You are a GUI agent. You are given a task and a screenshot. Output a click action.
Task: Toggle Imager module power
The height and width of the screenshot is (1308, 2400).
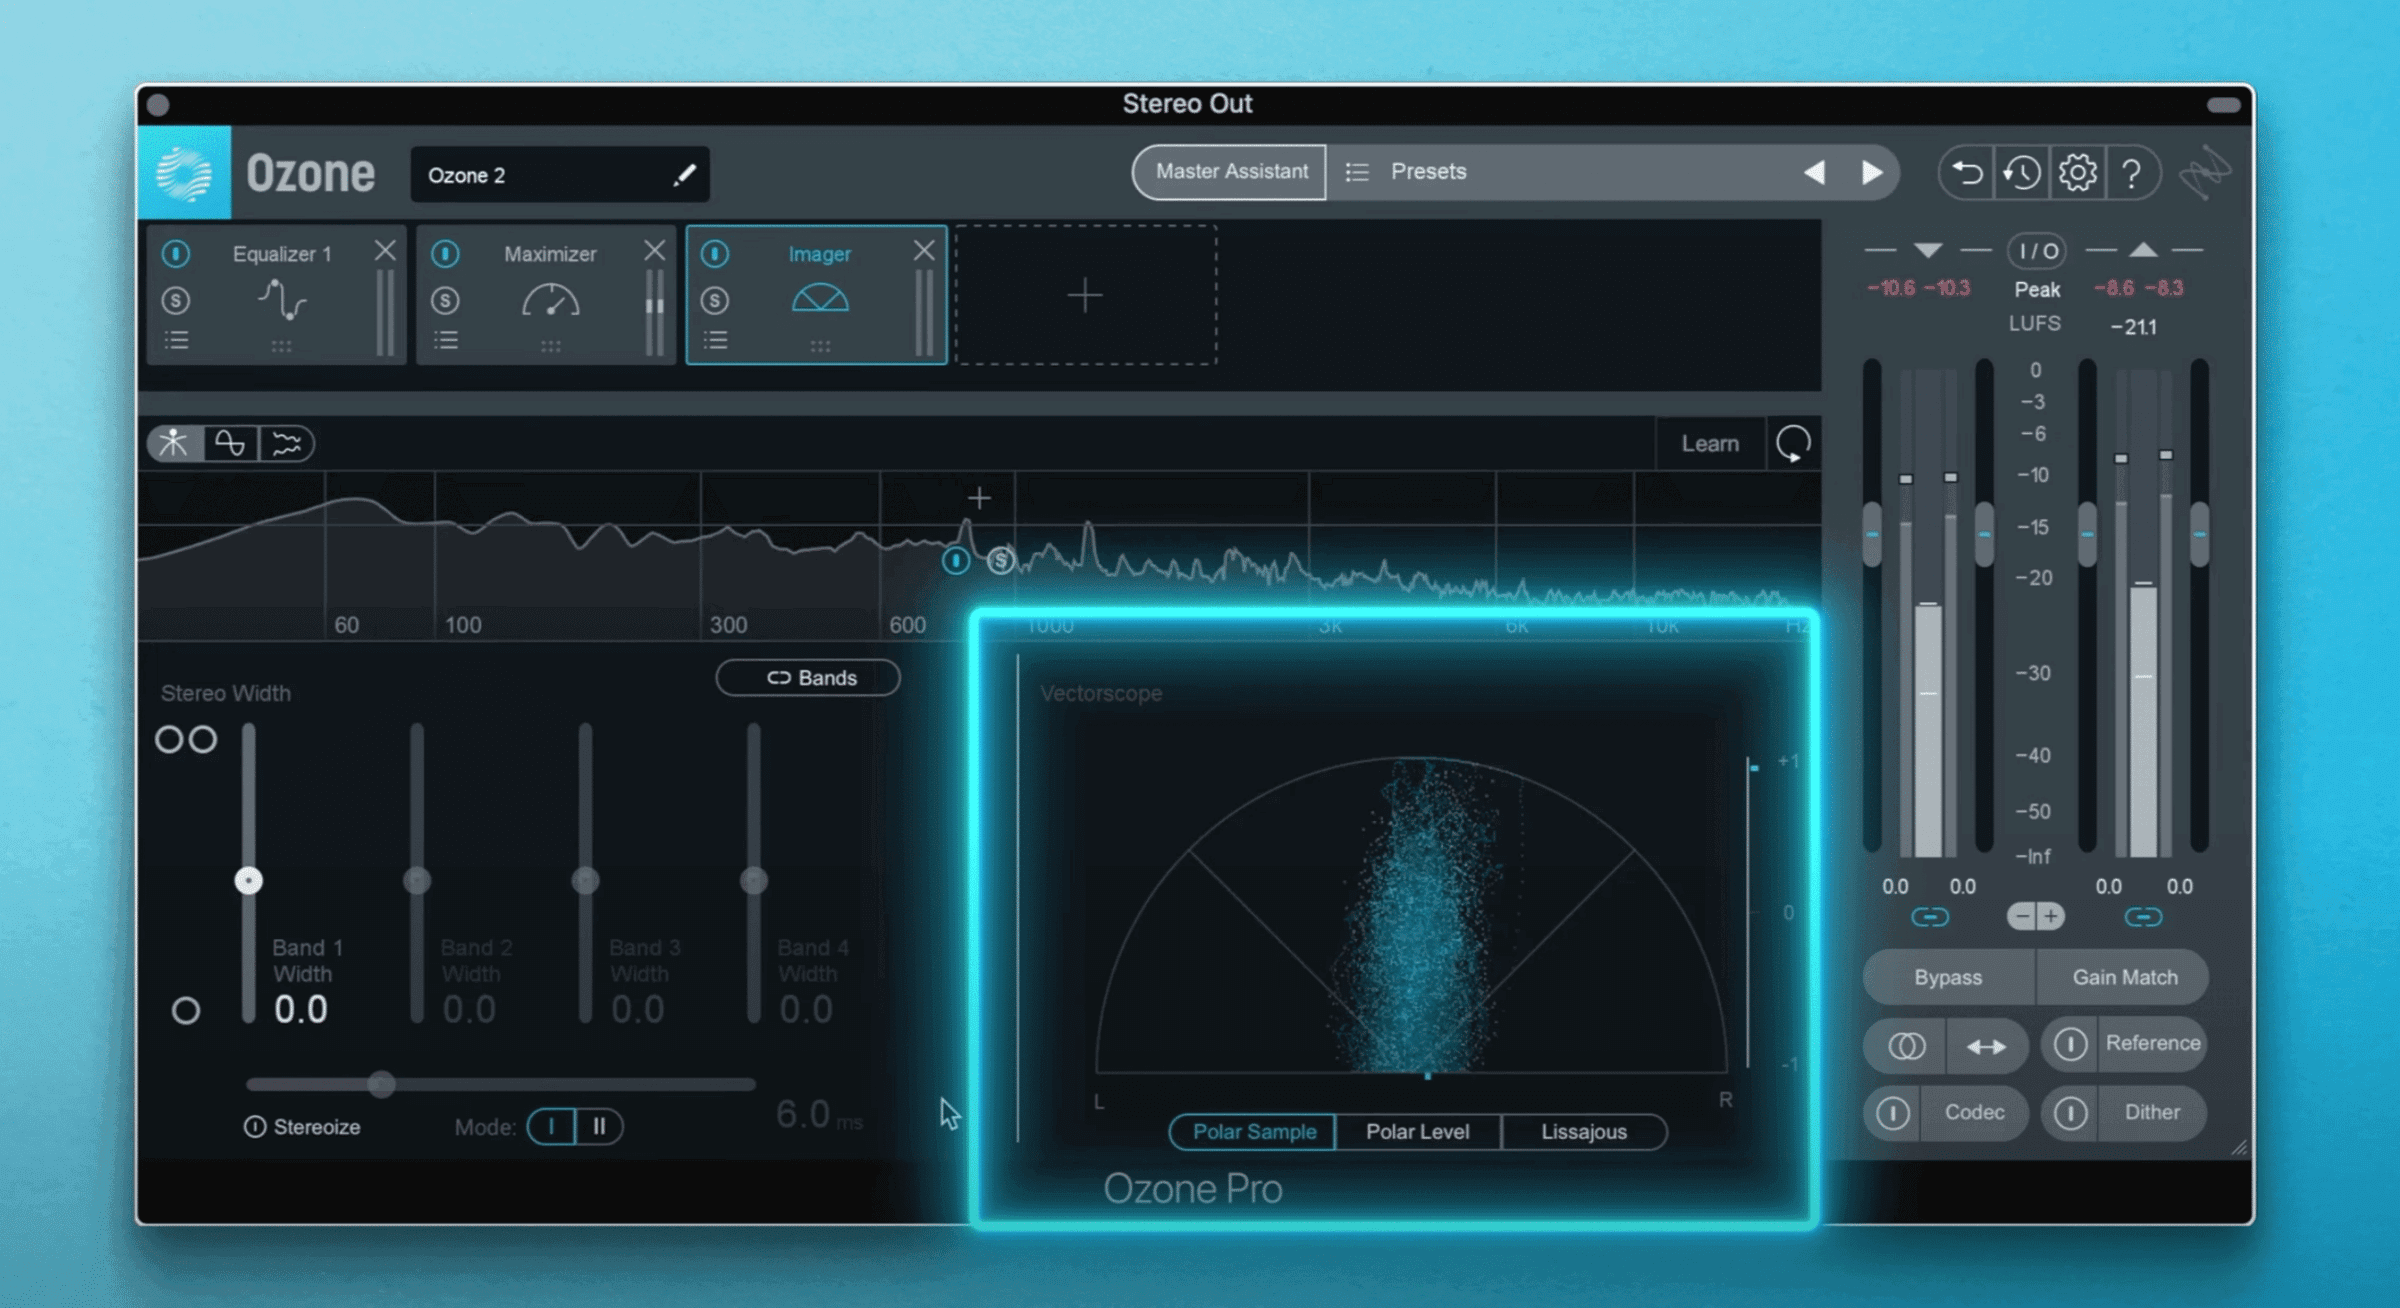[x=715, y=254]
